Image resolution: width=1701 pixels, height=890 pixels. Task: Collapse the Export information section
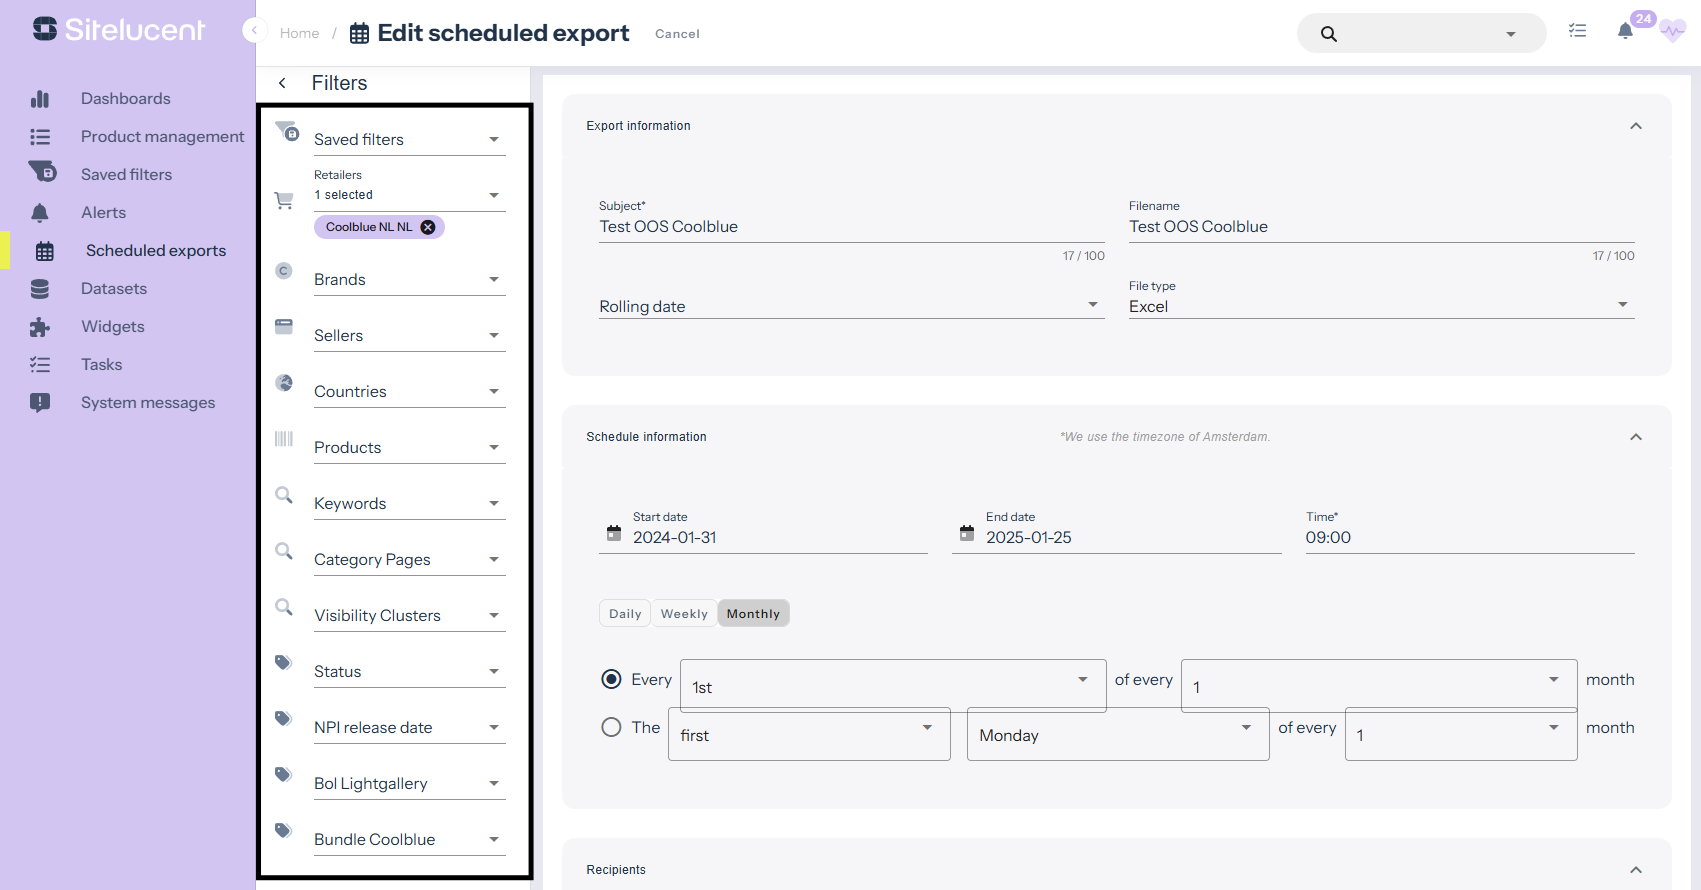click(x=1636, y=126)
